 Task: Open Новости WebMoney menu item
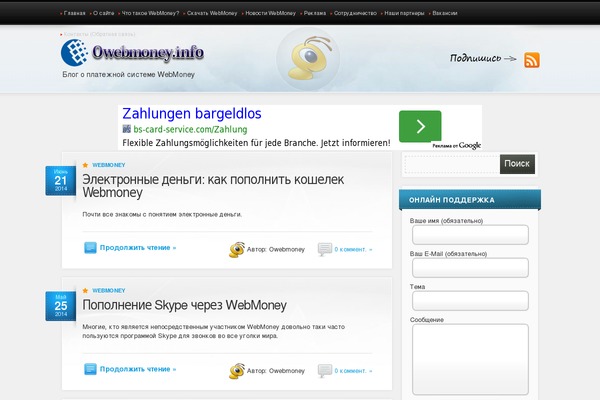pos(271,13)
